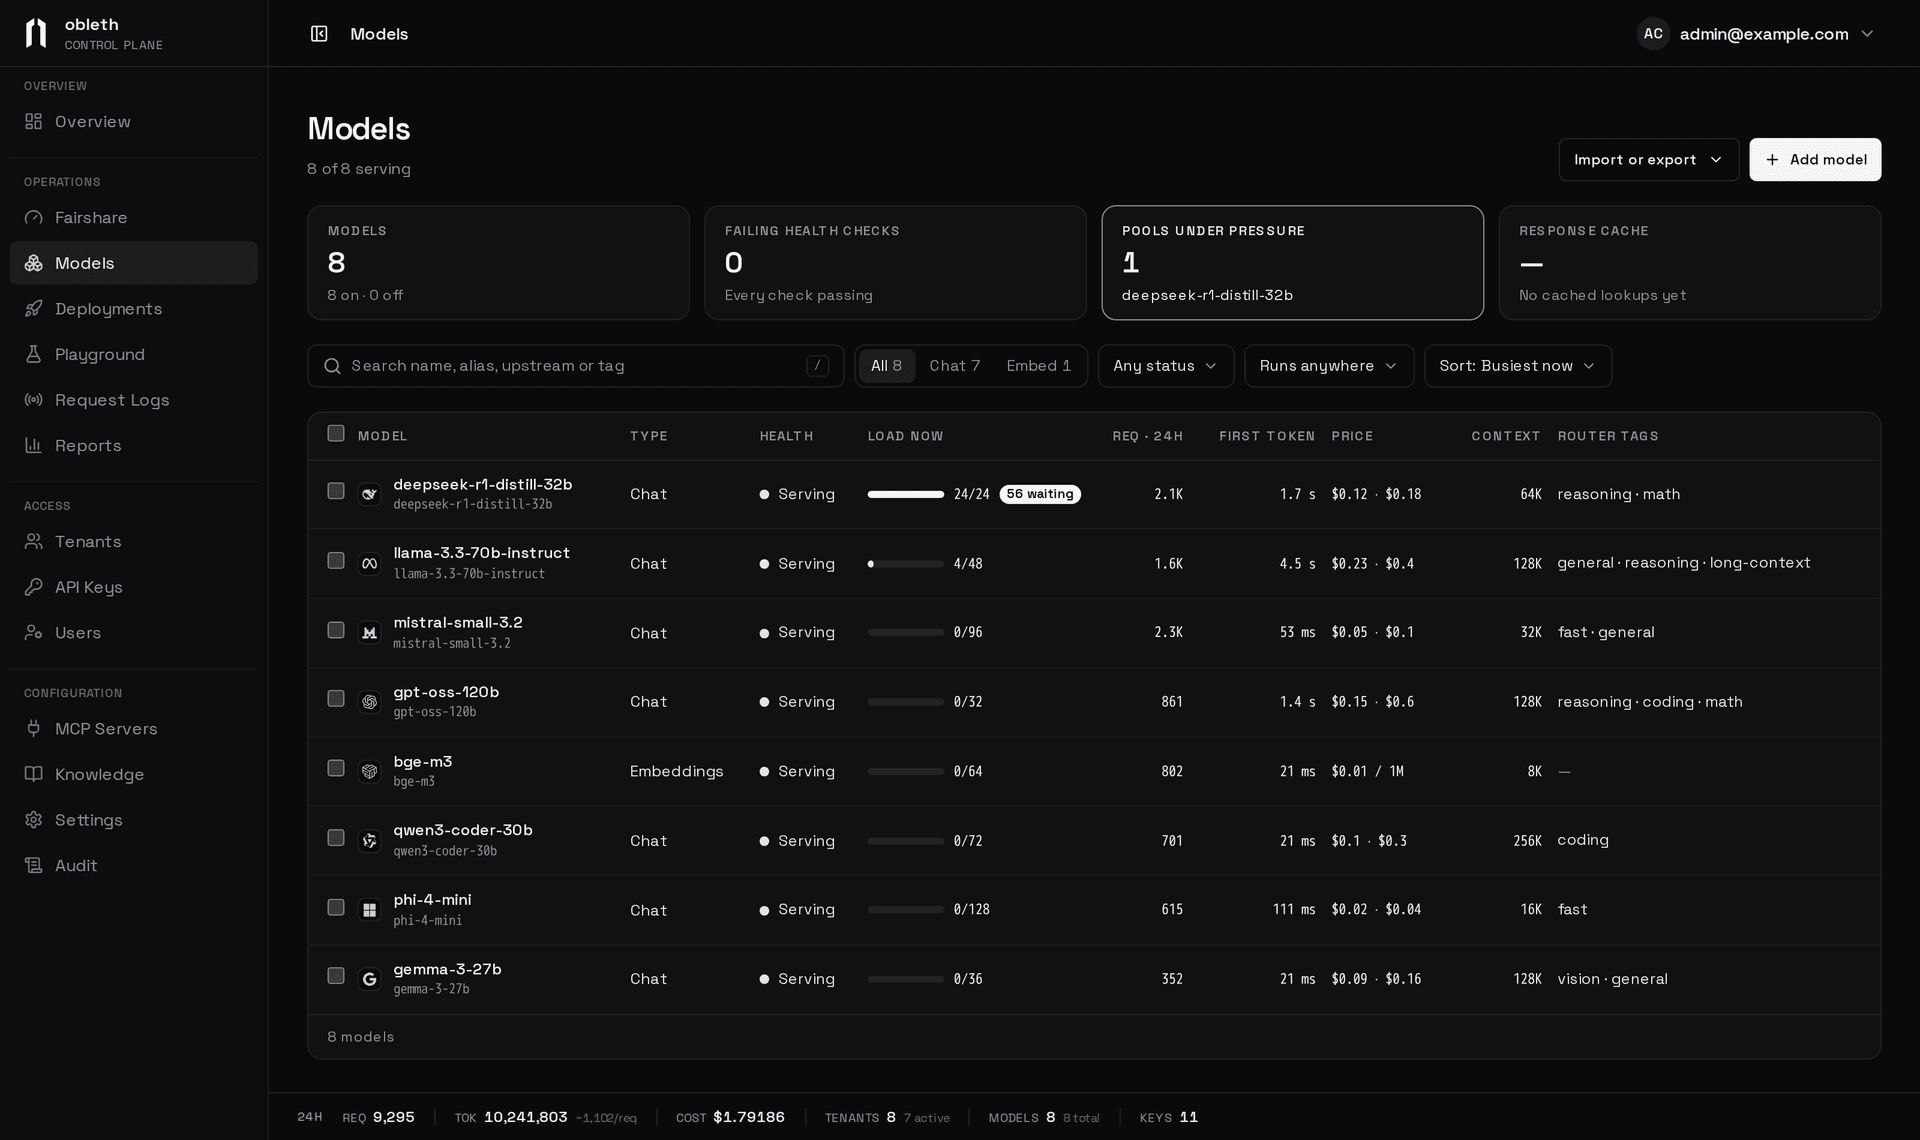The width and height of the screenshot is (1920, 1140).
Task: Go to Overview in the sidebar
Action: pos(134,121)
